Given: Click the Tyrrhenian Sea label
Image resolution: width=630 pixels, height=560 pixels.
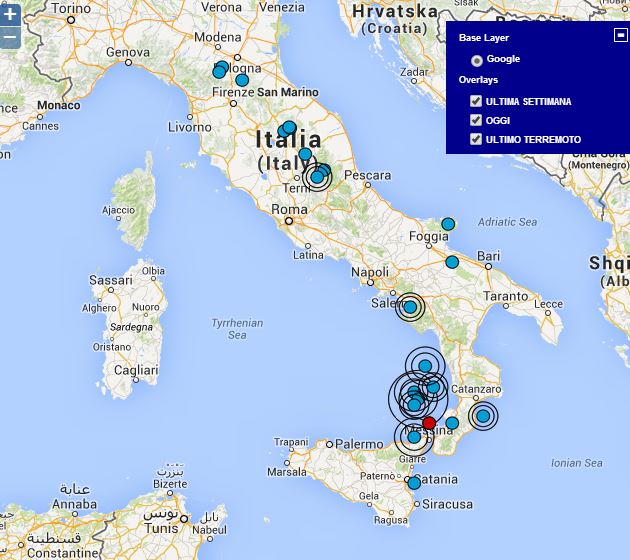Looking at the screenshot, I should (x=237, y=329).
